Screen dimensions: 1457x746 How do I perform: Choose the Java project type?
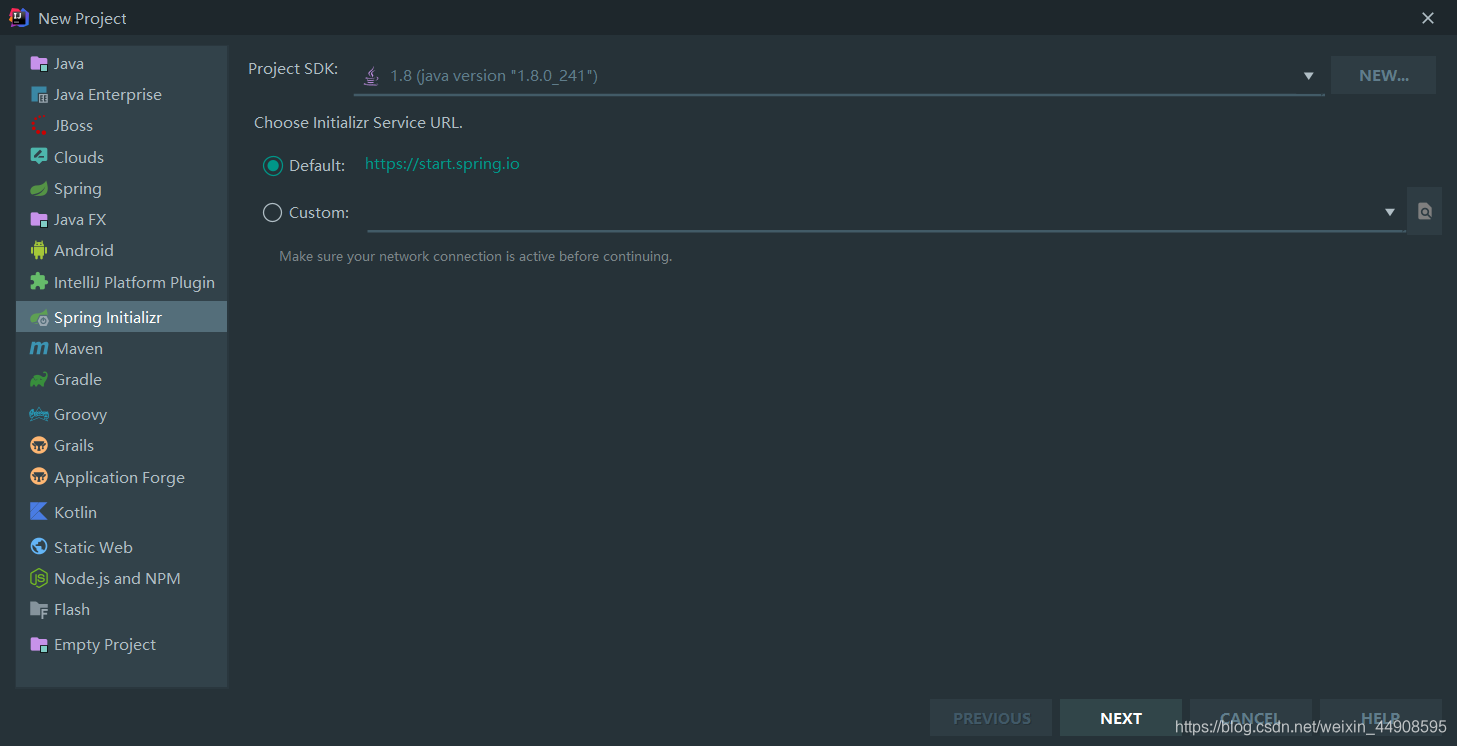[x=121, y=63]
